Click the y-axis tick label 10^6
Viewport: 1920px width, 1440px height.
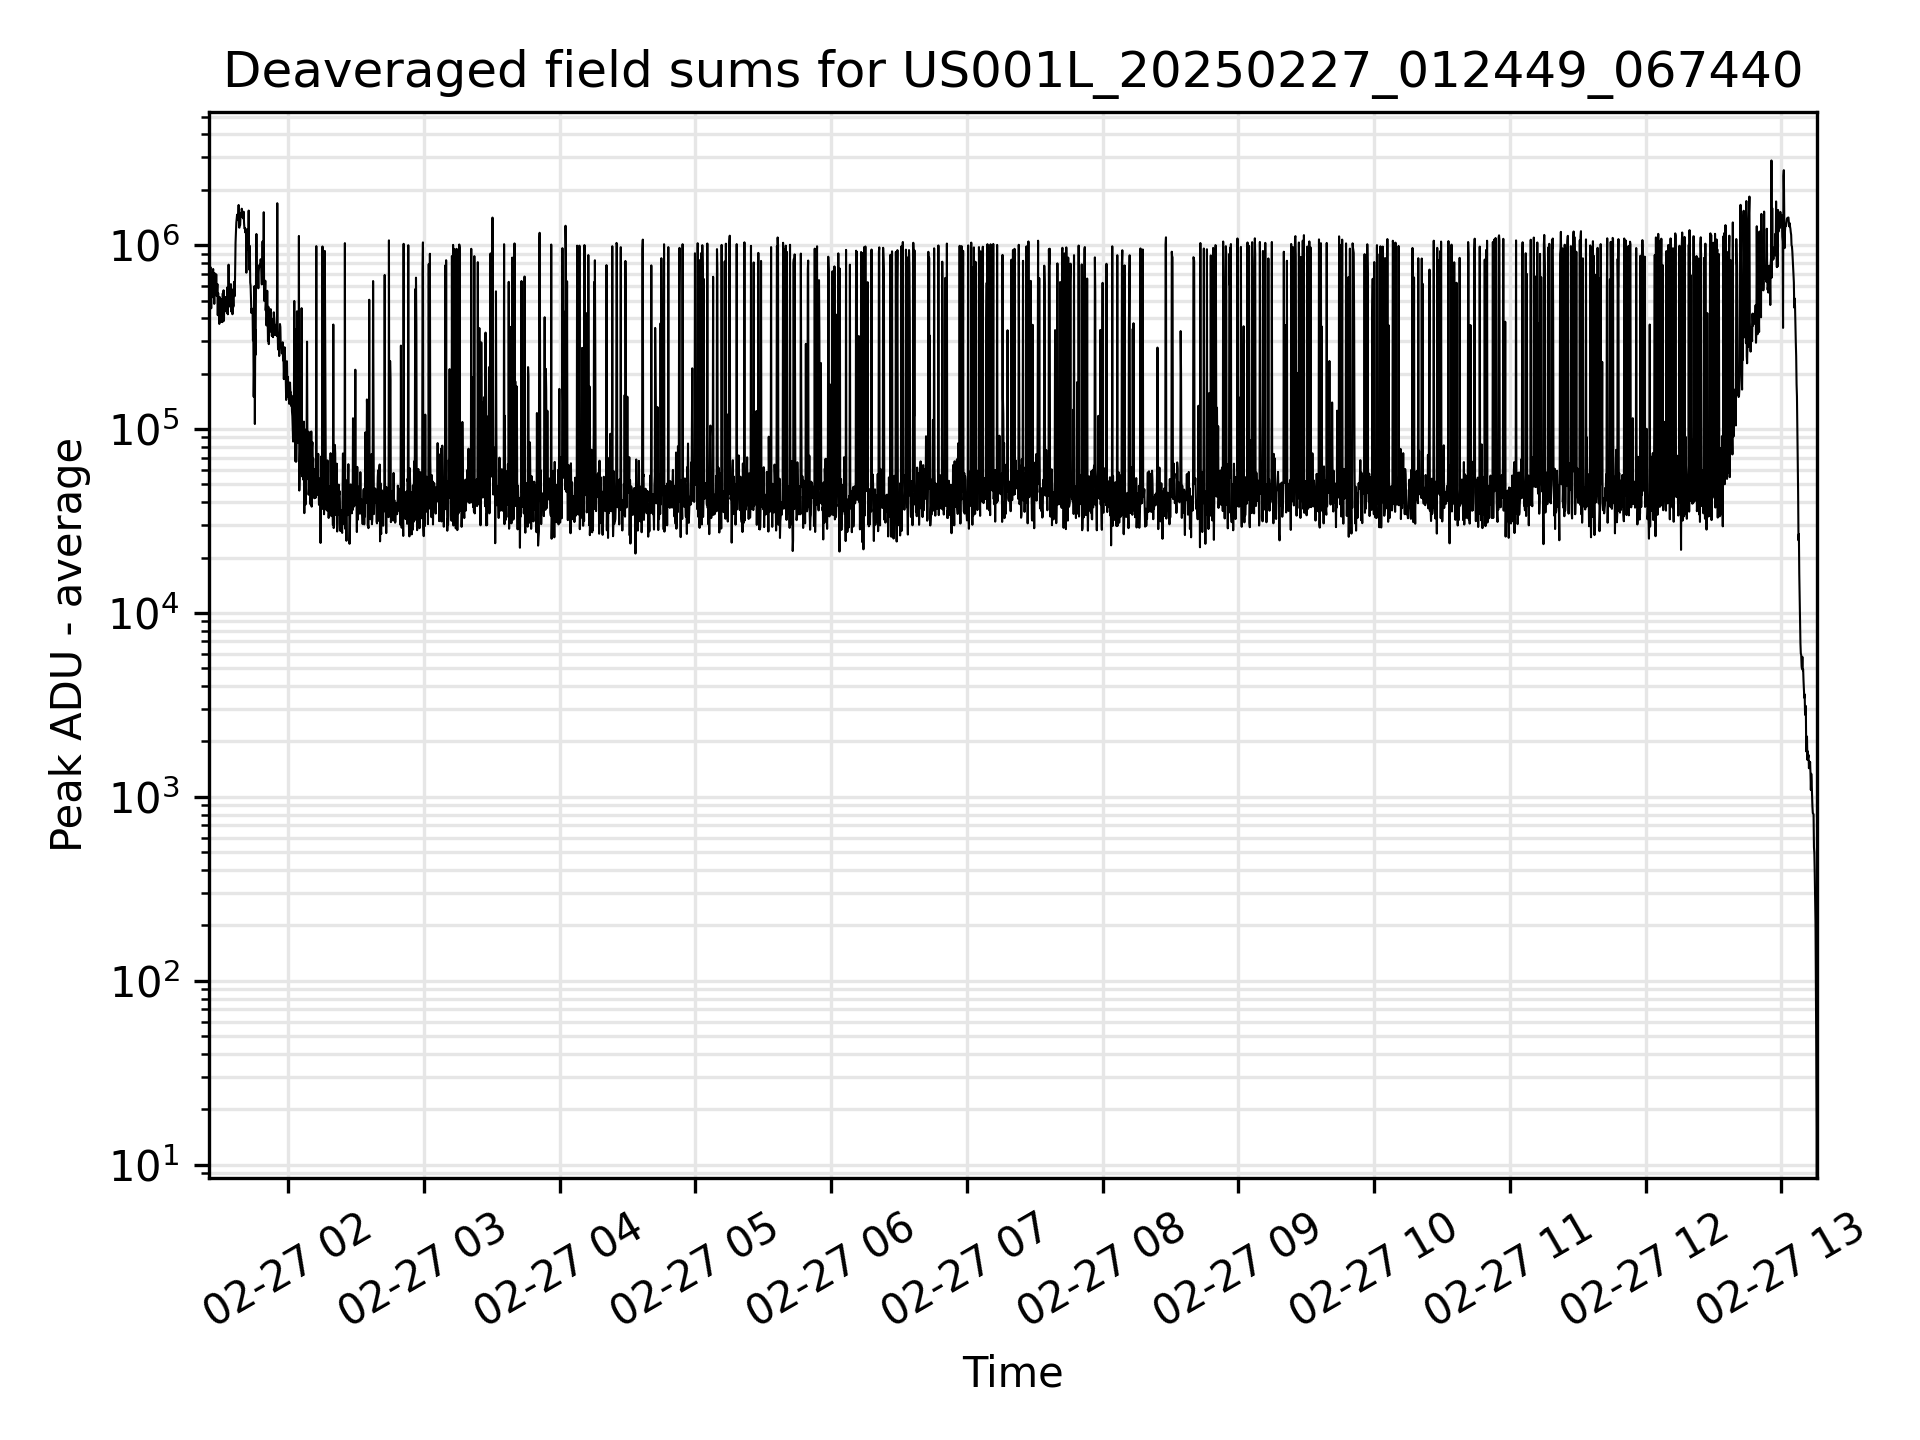point(145,244)
